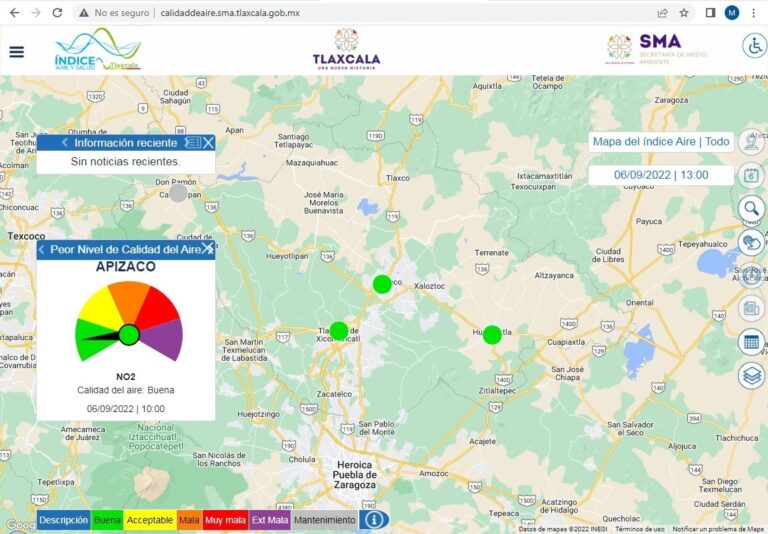Close the Peor Nivel de Calidad panel
Image resolution: width=768 pixels, height=534 pixels.
pyautogui.click(x=208, y=248)
